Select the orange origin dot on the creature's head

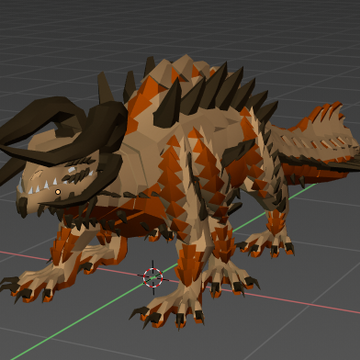point(58,192)
